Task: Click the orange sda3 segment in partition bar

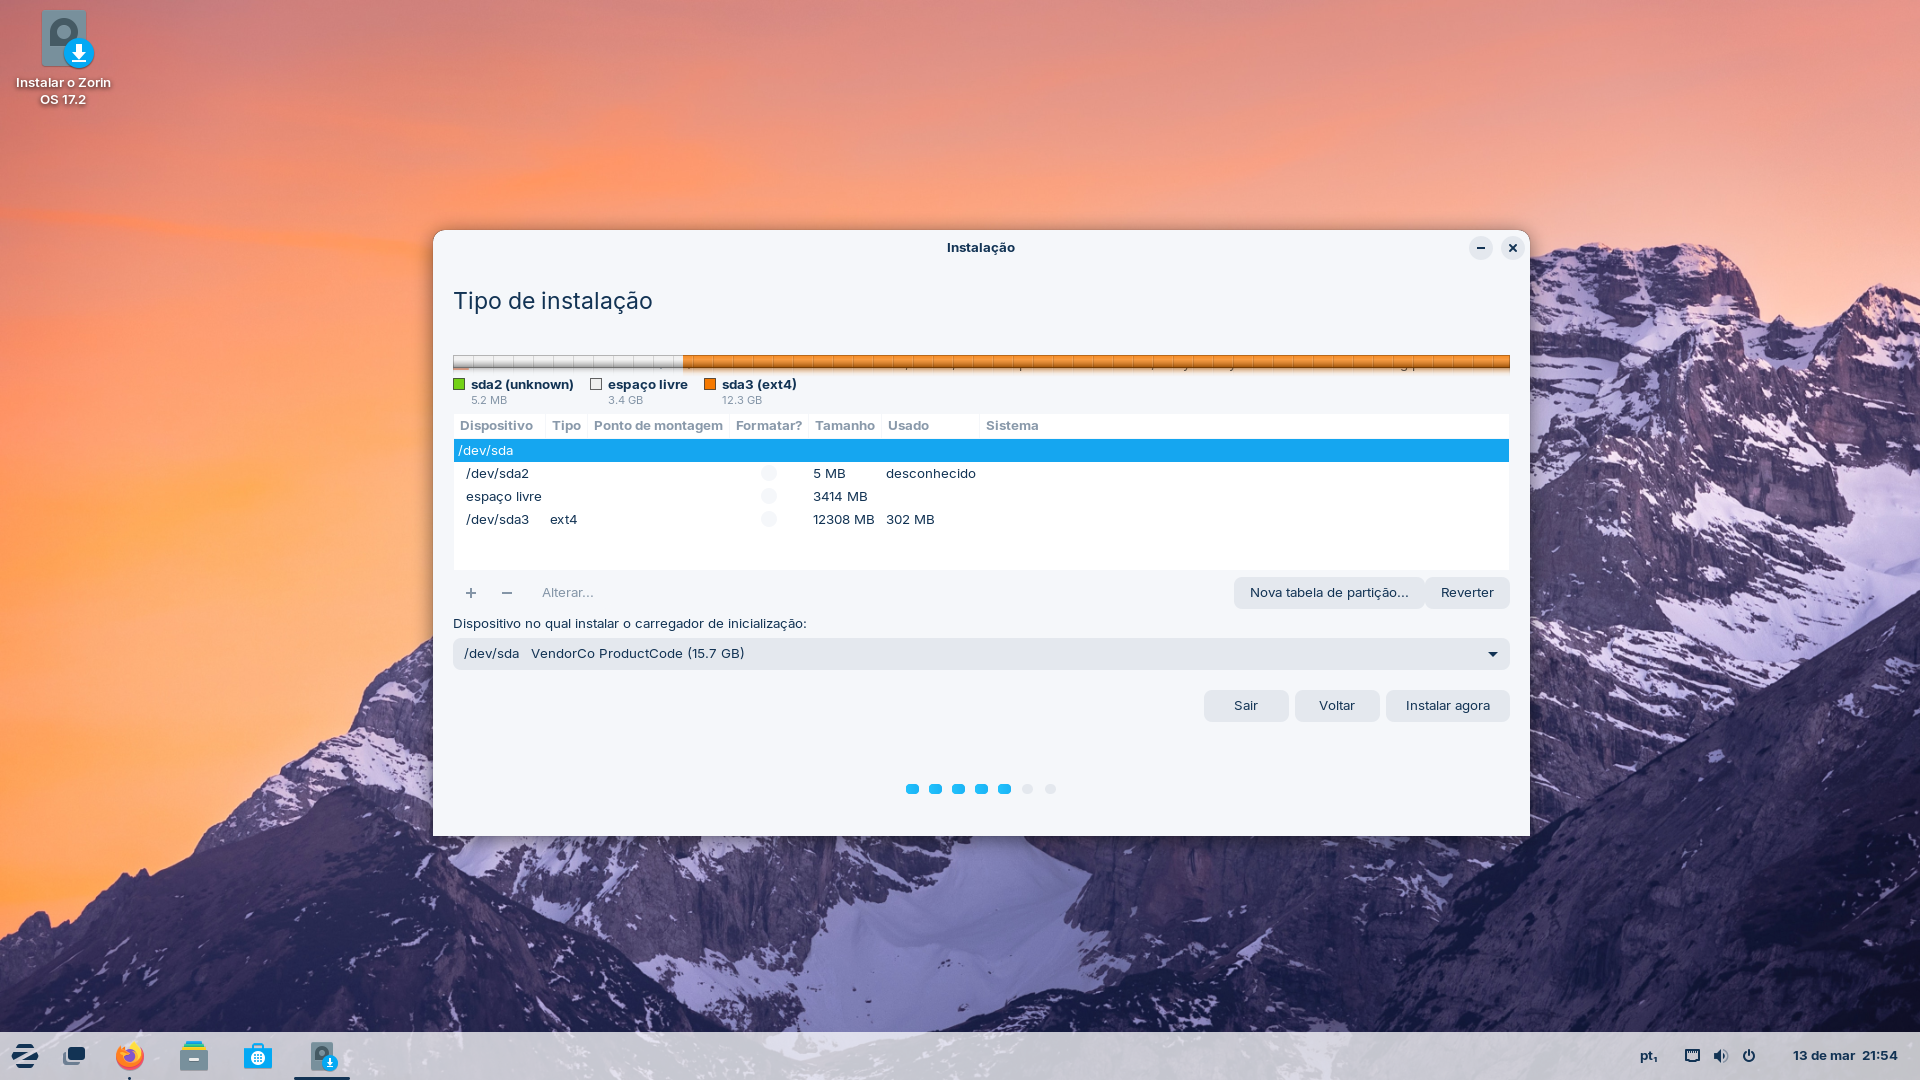Action: coord(1096,362)
